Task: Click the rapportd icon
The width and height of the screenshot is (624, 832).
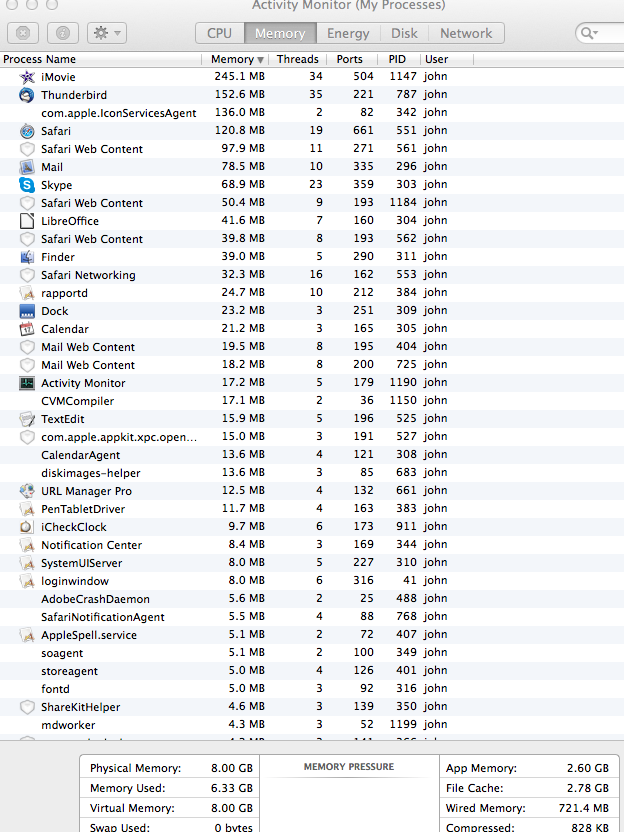Action: pyautogui.click(x=27, y=293)
